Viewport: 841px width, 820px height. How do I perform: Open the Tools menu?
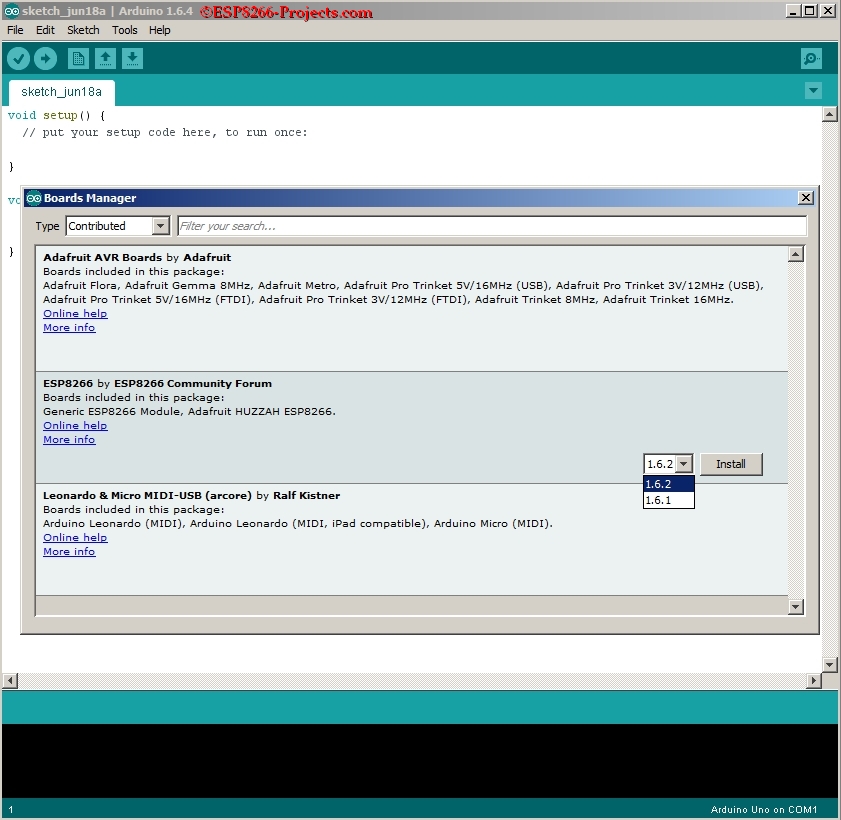tap(124, 30)
